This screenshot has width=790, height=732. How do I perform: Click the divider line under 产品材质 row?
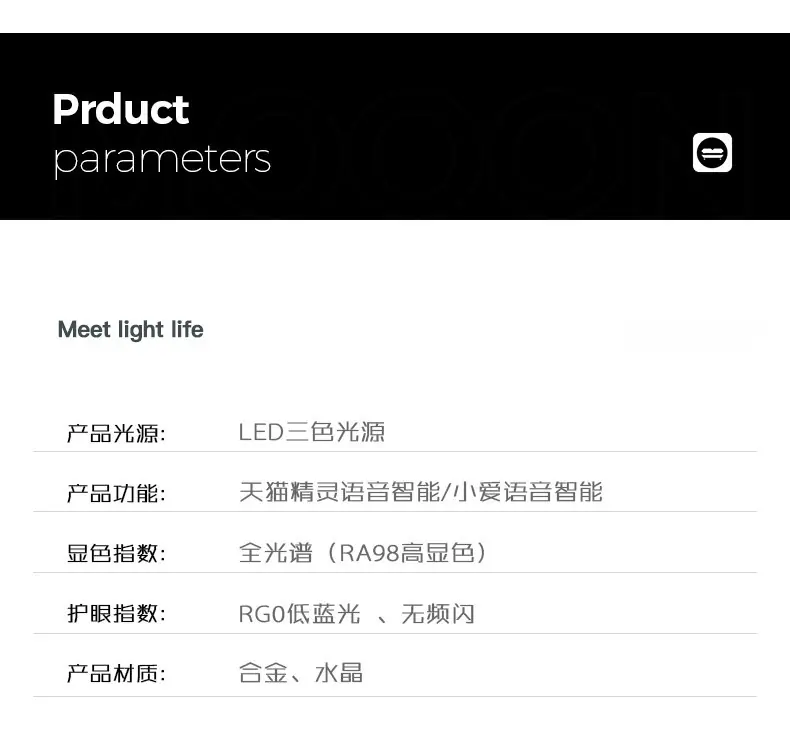tap(395, 697)
